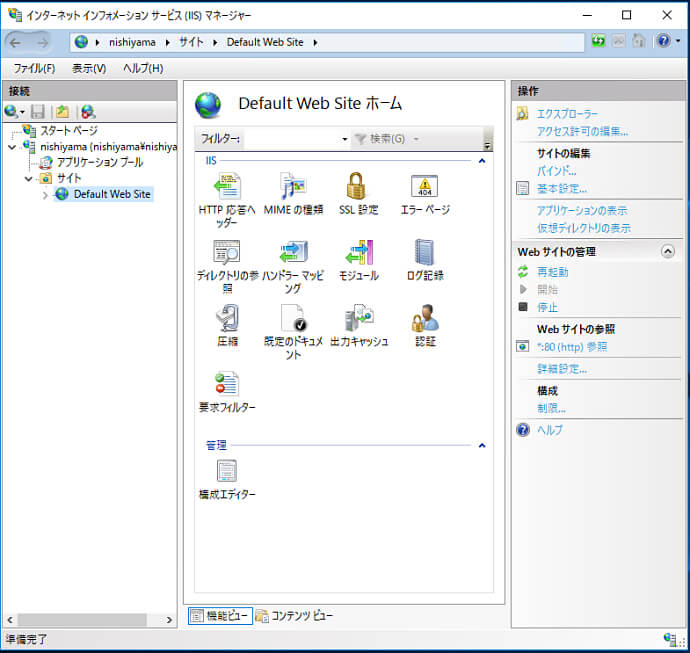The image size is (690, 653).
Task: Open the SSL 設定 padlock icon
Action: [358, 188]
